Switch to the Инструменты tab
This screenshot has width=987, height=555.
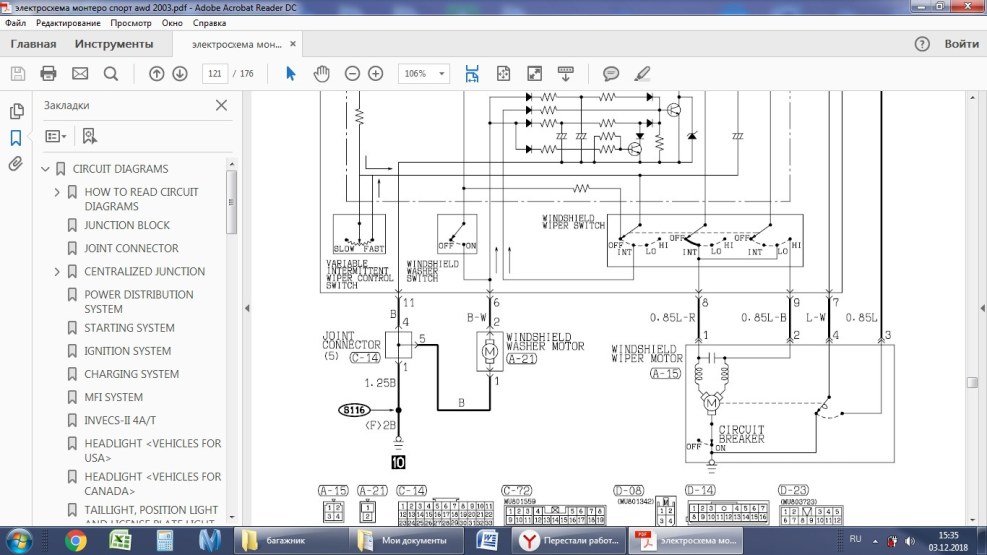tap(114, 44)
